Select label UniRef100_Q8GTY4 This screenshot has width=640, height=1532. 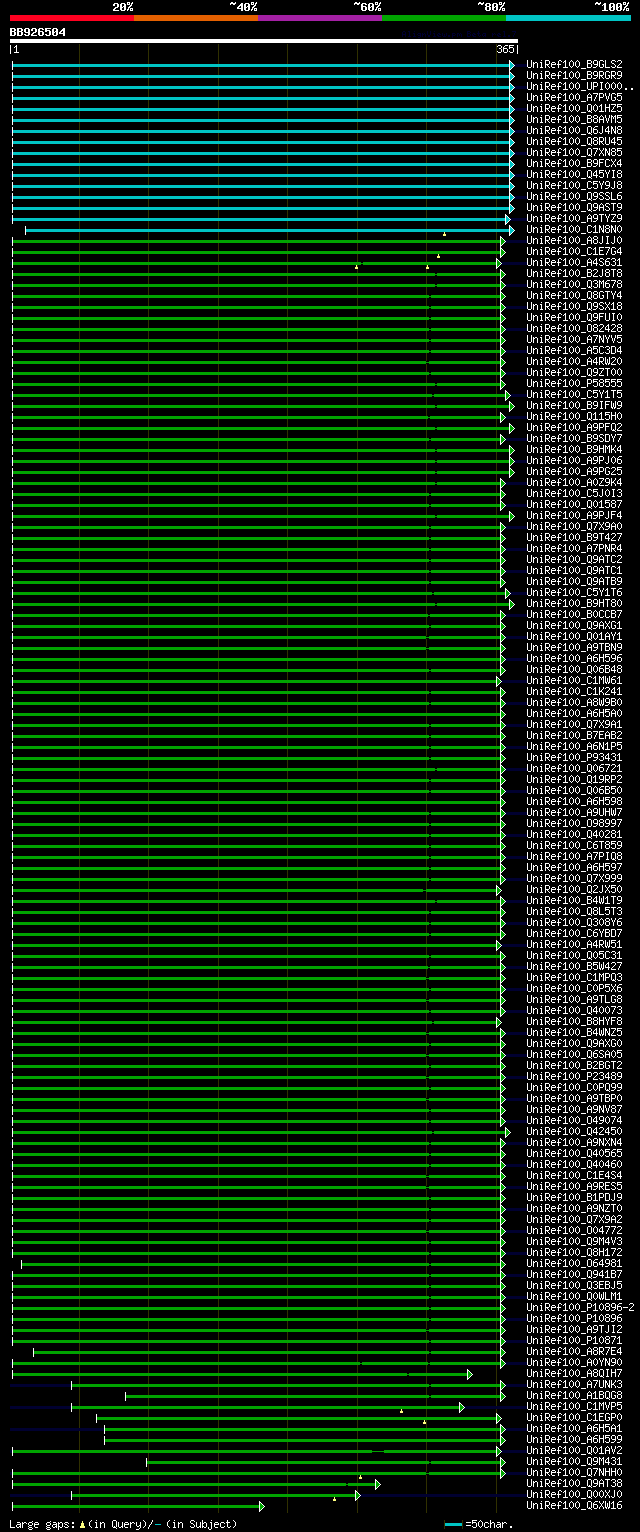pyautogui.click(x=574, y=295)
